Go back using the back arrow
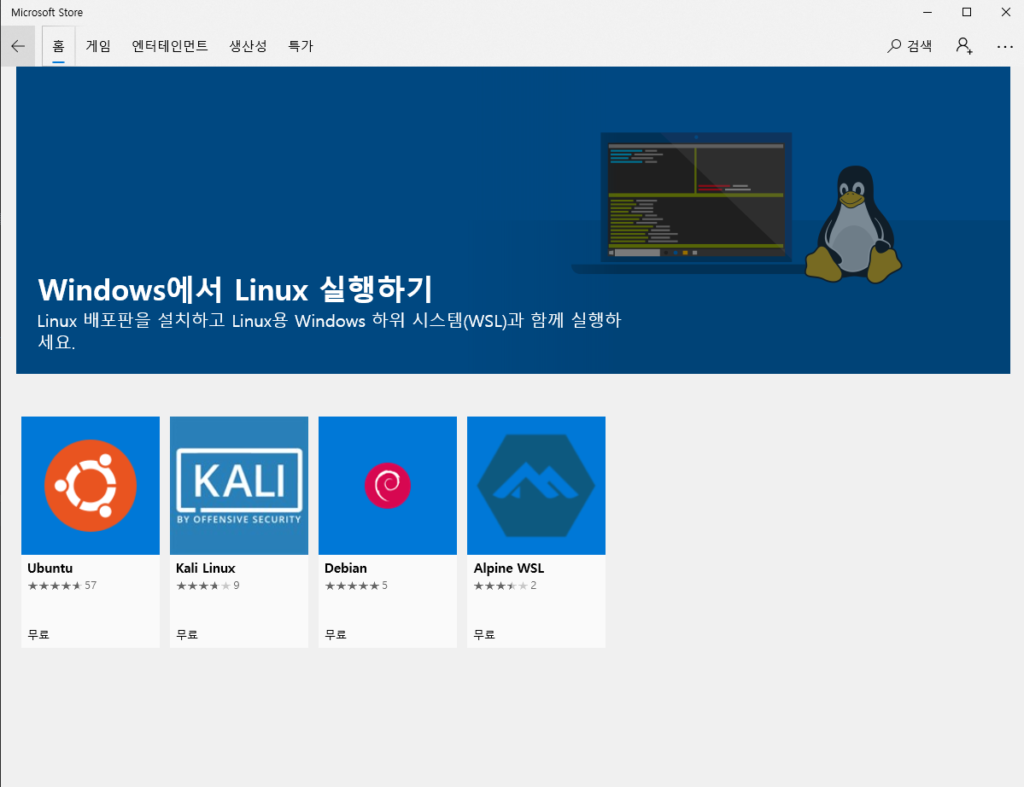 (x=18, y=46)
